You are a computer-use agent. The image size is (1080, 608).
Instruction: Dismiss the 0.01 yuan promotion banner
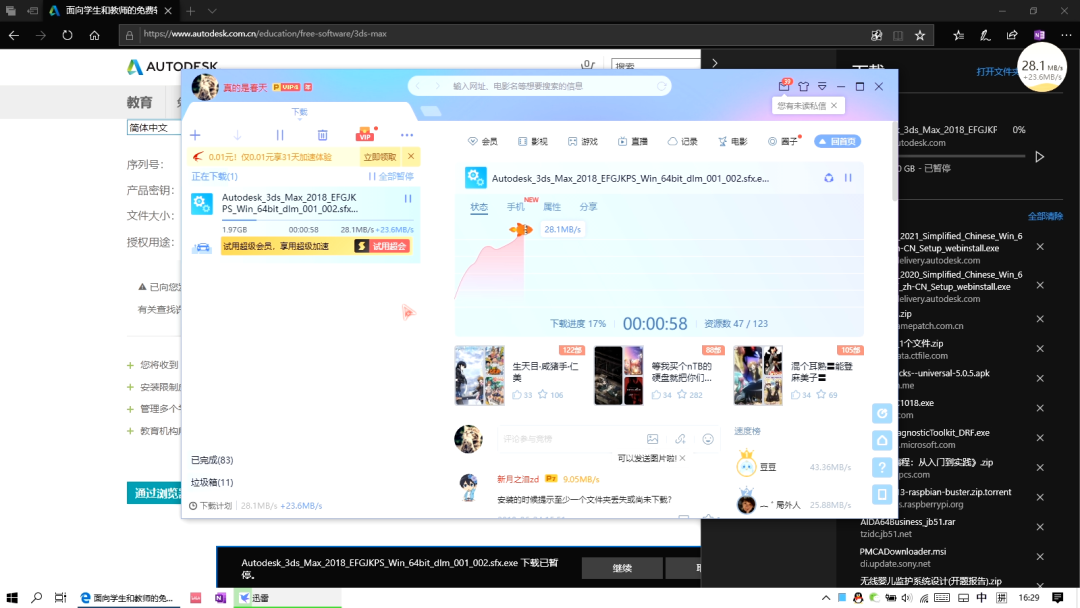(x=411, y=156)
